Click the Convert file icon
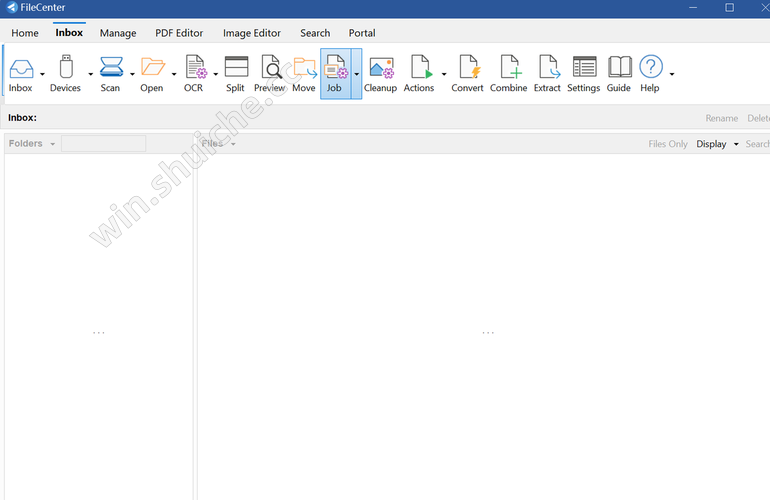This screenshot has width=770, height=500. 467,68
